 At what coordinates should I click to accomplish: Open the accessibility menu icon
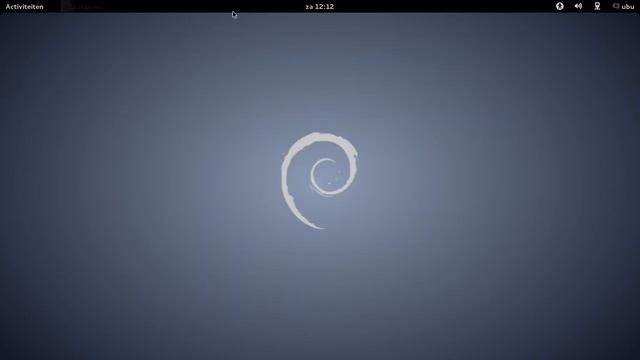(x=560, y=6)
